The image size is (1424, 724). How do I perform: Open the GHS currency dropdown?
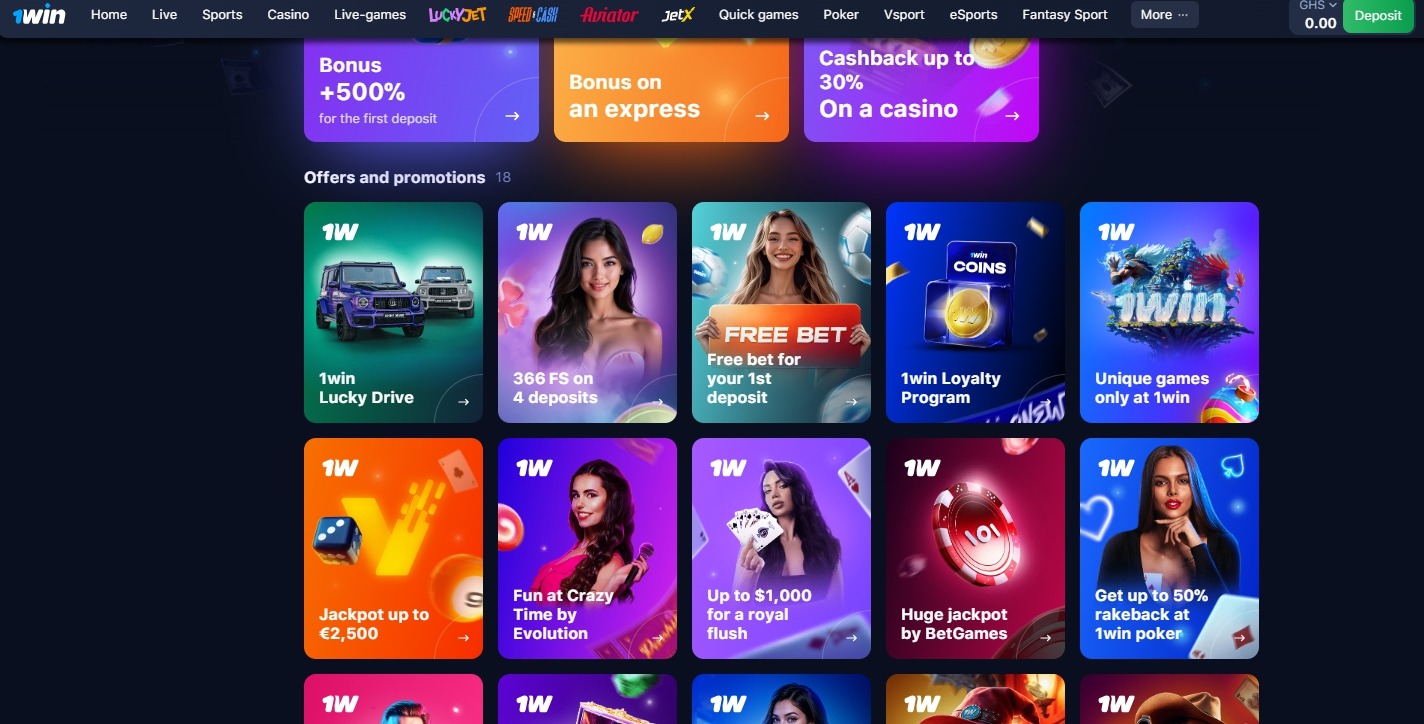click(x=1317, y=6)
